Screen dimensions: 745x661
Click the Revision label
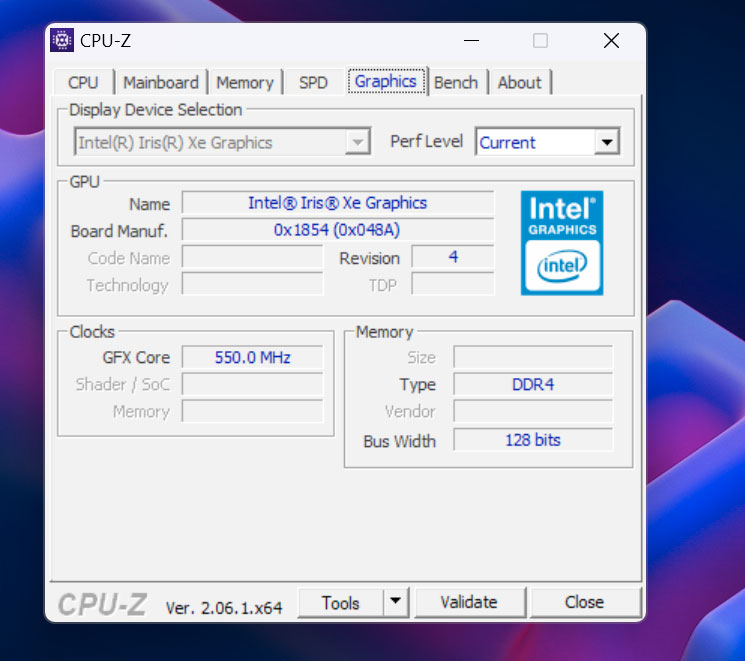point(369,258)
